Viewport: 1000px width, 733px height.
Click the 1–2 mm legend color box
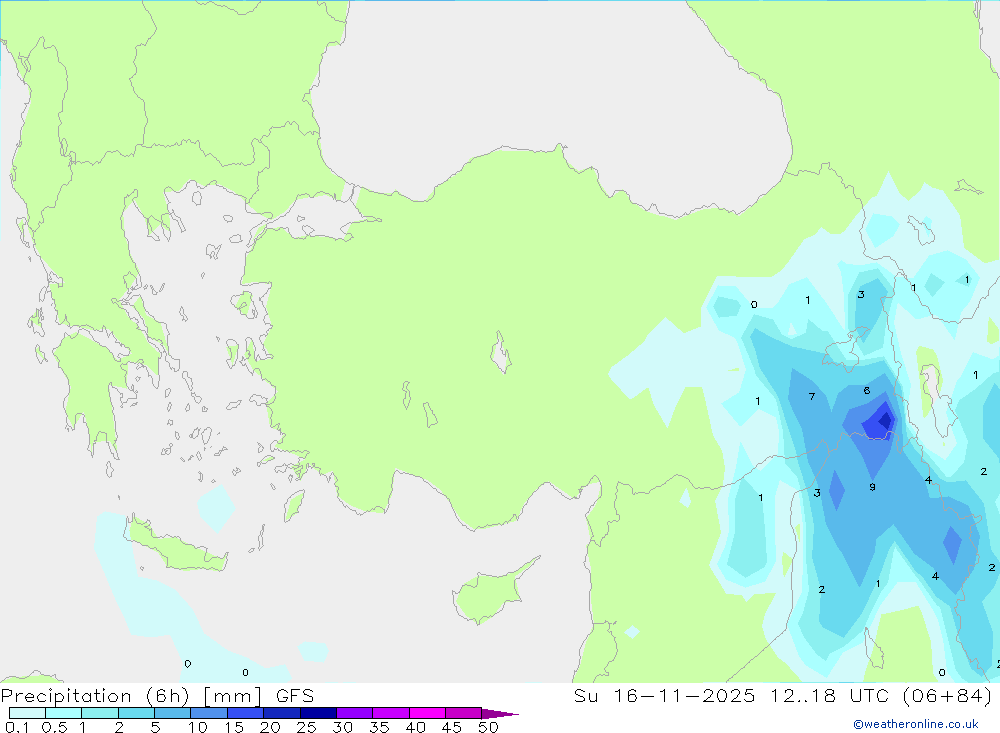point(100,713)
